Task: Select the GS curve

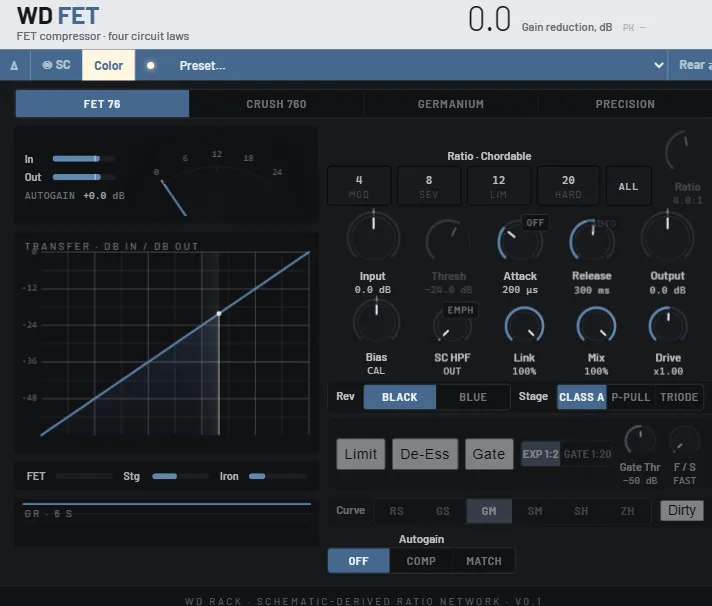Action: 443,511
